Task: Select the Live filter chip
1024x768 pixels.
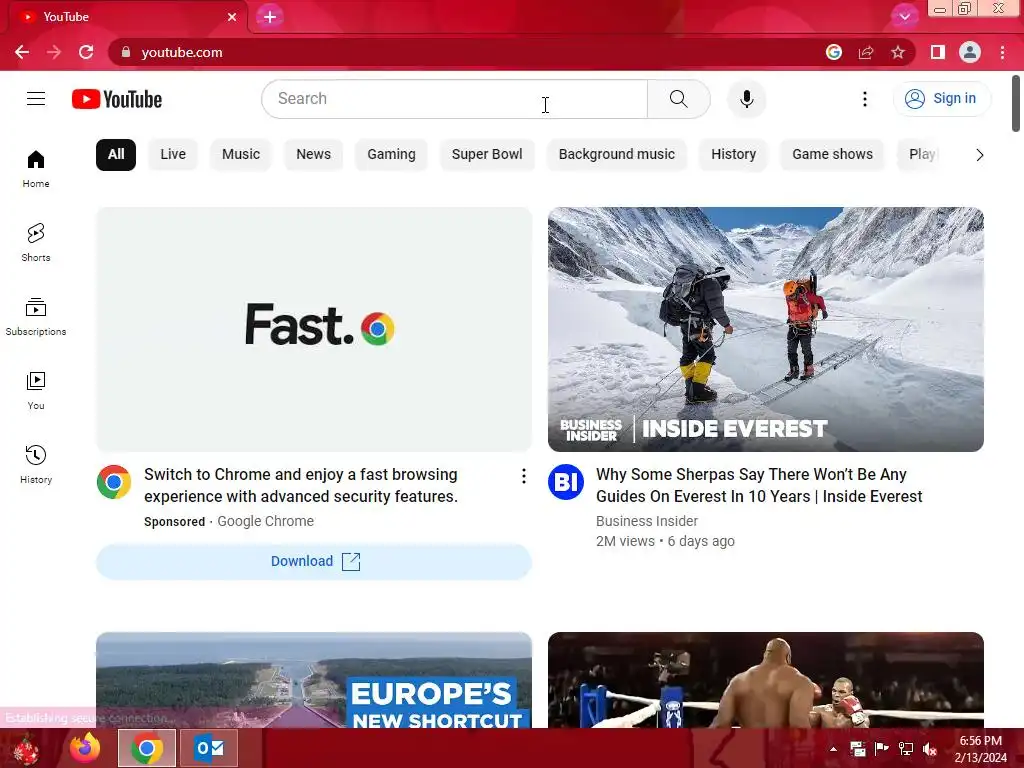Action: 173,155
